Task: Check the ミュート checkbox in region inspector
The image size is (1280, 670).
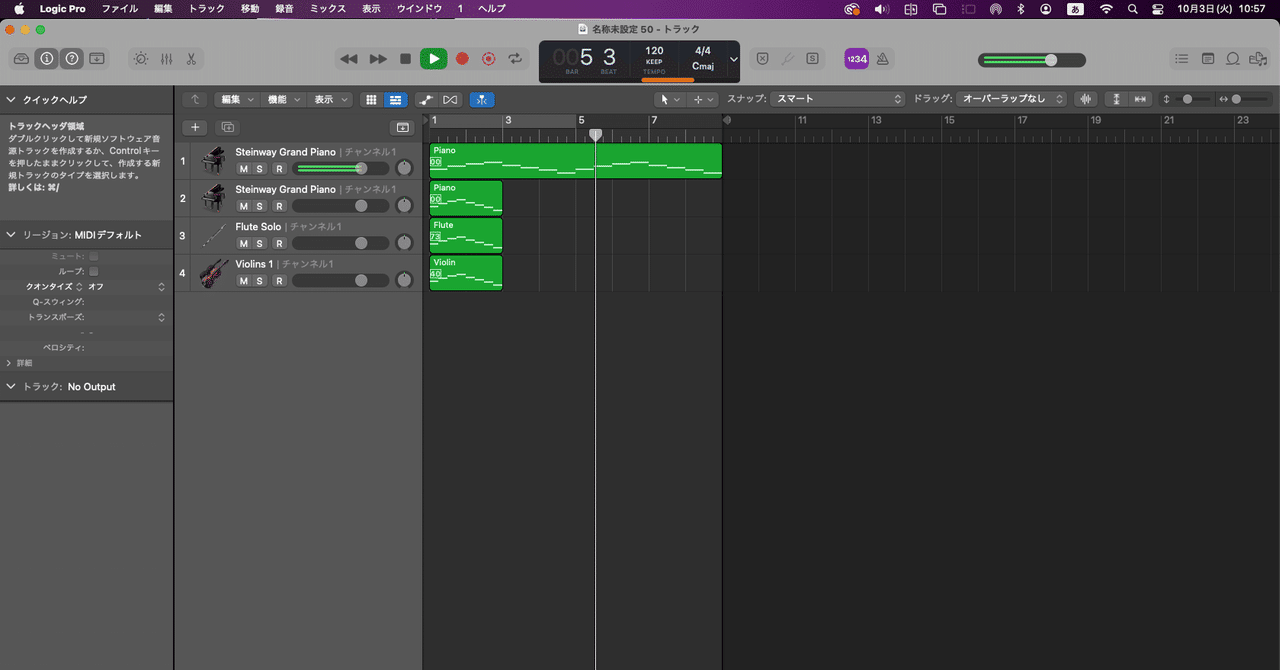Action: coord(93,256)
